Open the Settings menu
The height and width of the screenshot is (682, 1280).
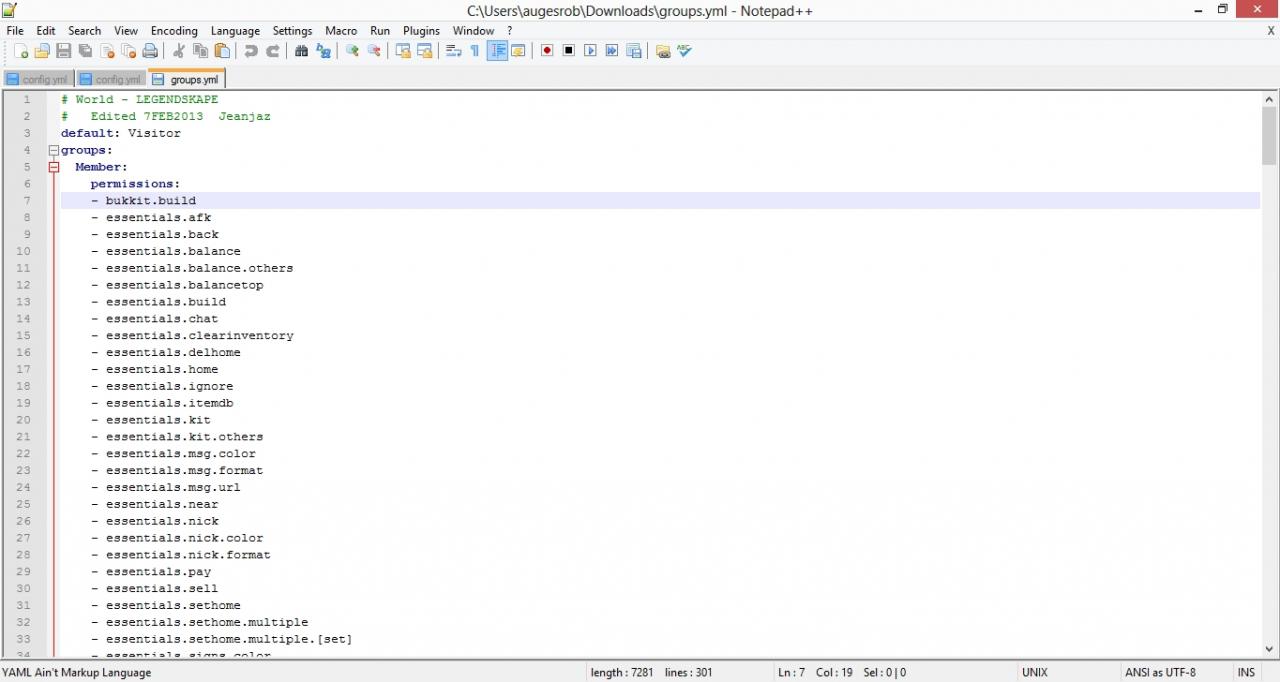[292, 31]
